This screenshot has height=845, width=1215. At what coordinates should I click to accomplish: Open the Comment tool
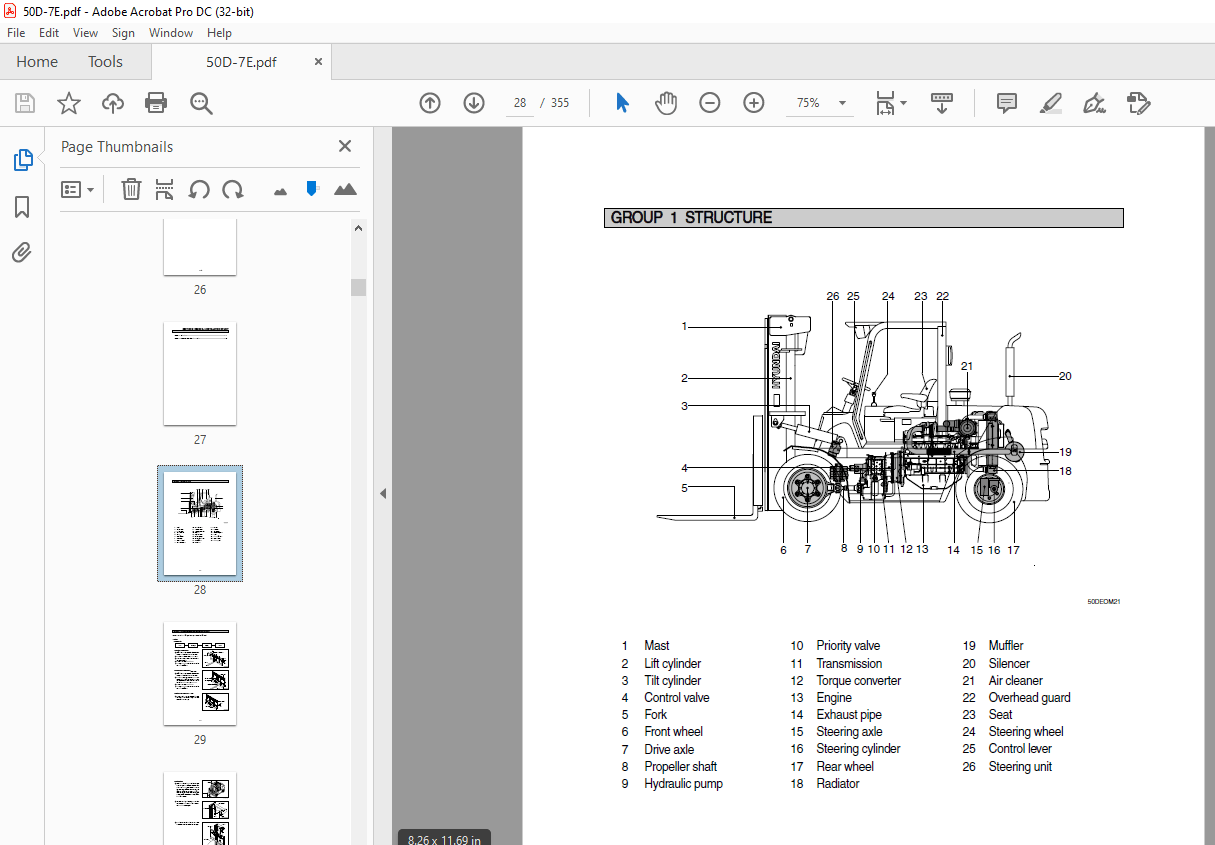coord(1006,103)
